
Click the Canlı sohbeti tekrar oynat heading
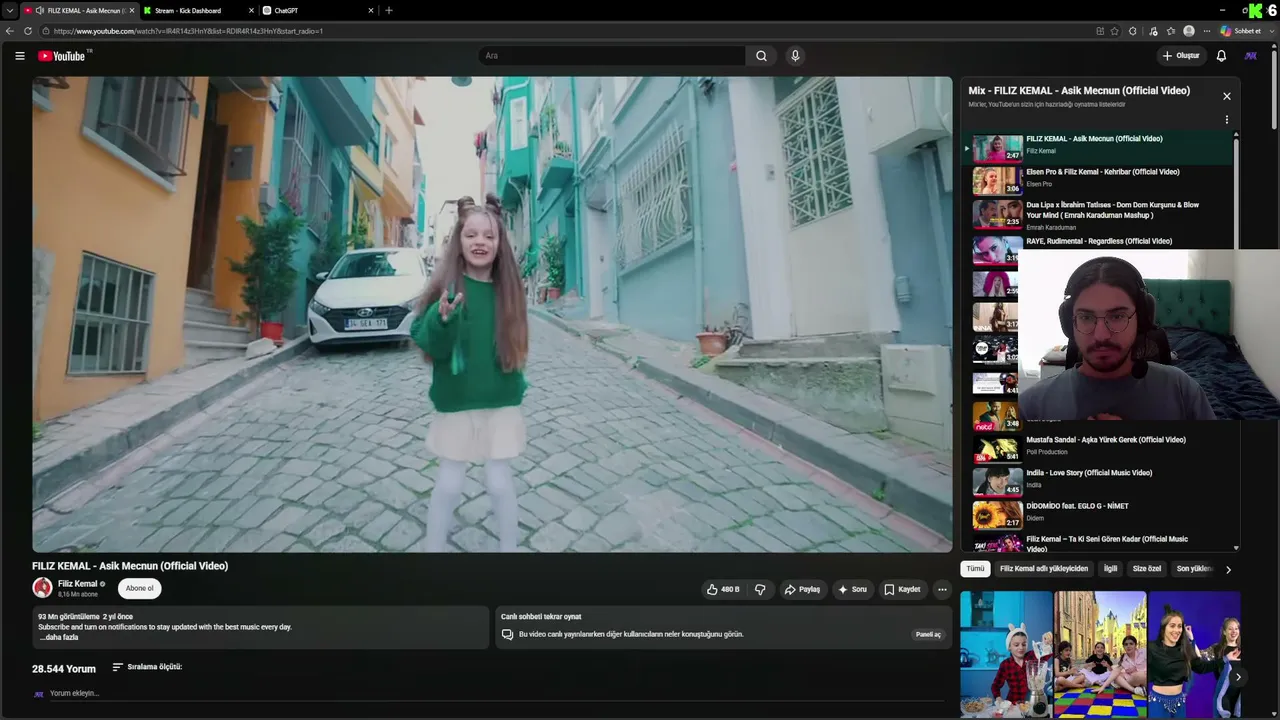click(541, 617)
